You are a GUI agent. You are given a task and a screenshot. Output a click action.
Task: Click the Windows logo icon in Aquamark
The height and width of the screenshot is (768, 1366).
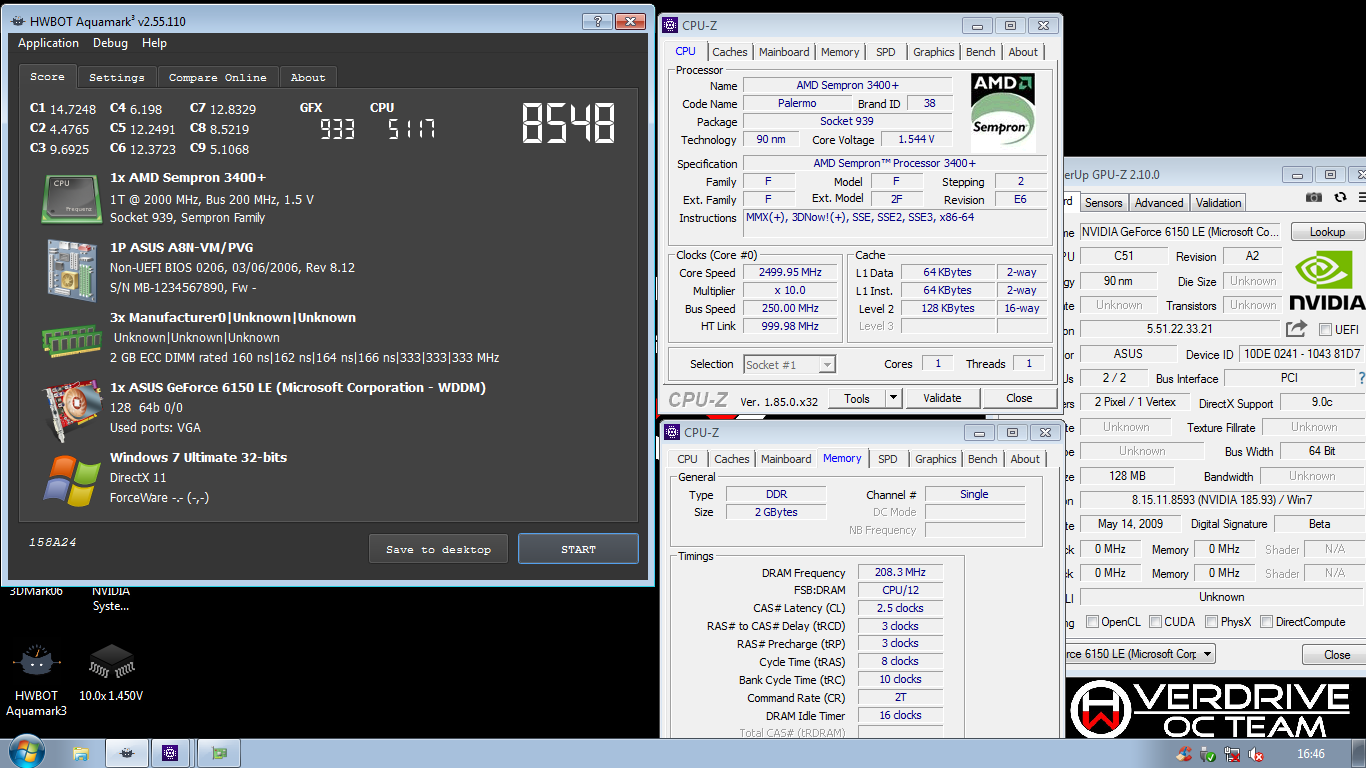[70, 479]
